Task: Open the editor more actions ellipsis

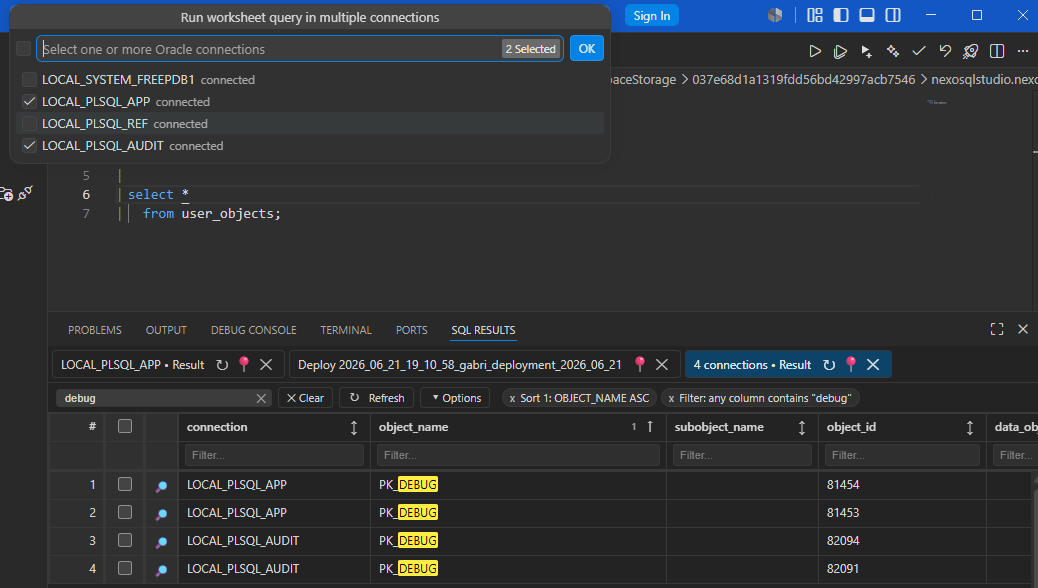Action: [1023, 51]
